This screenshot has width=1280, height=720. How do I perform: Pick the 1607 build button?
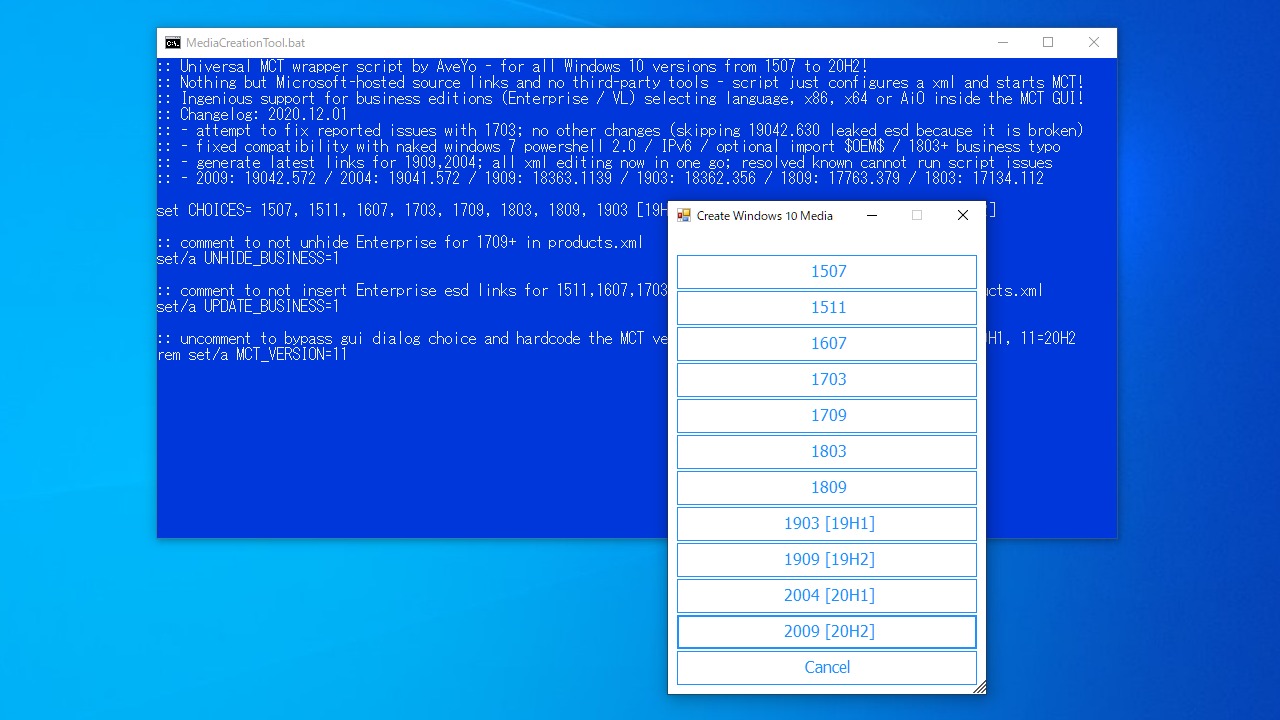click(x=827, y=343)
